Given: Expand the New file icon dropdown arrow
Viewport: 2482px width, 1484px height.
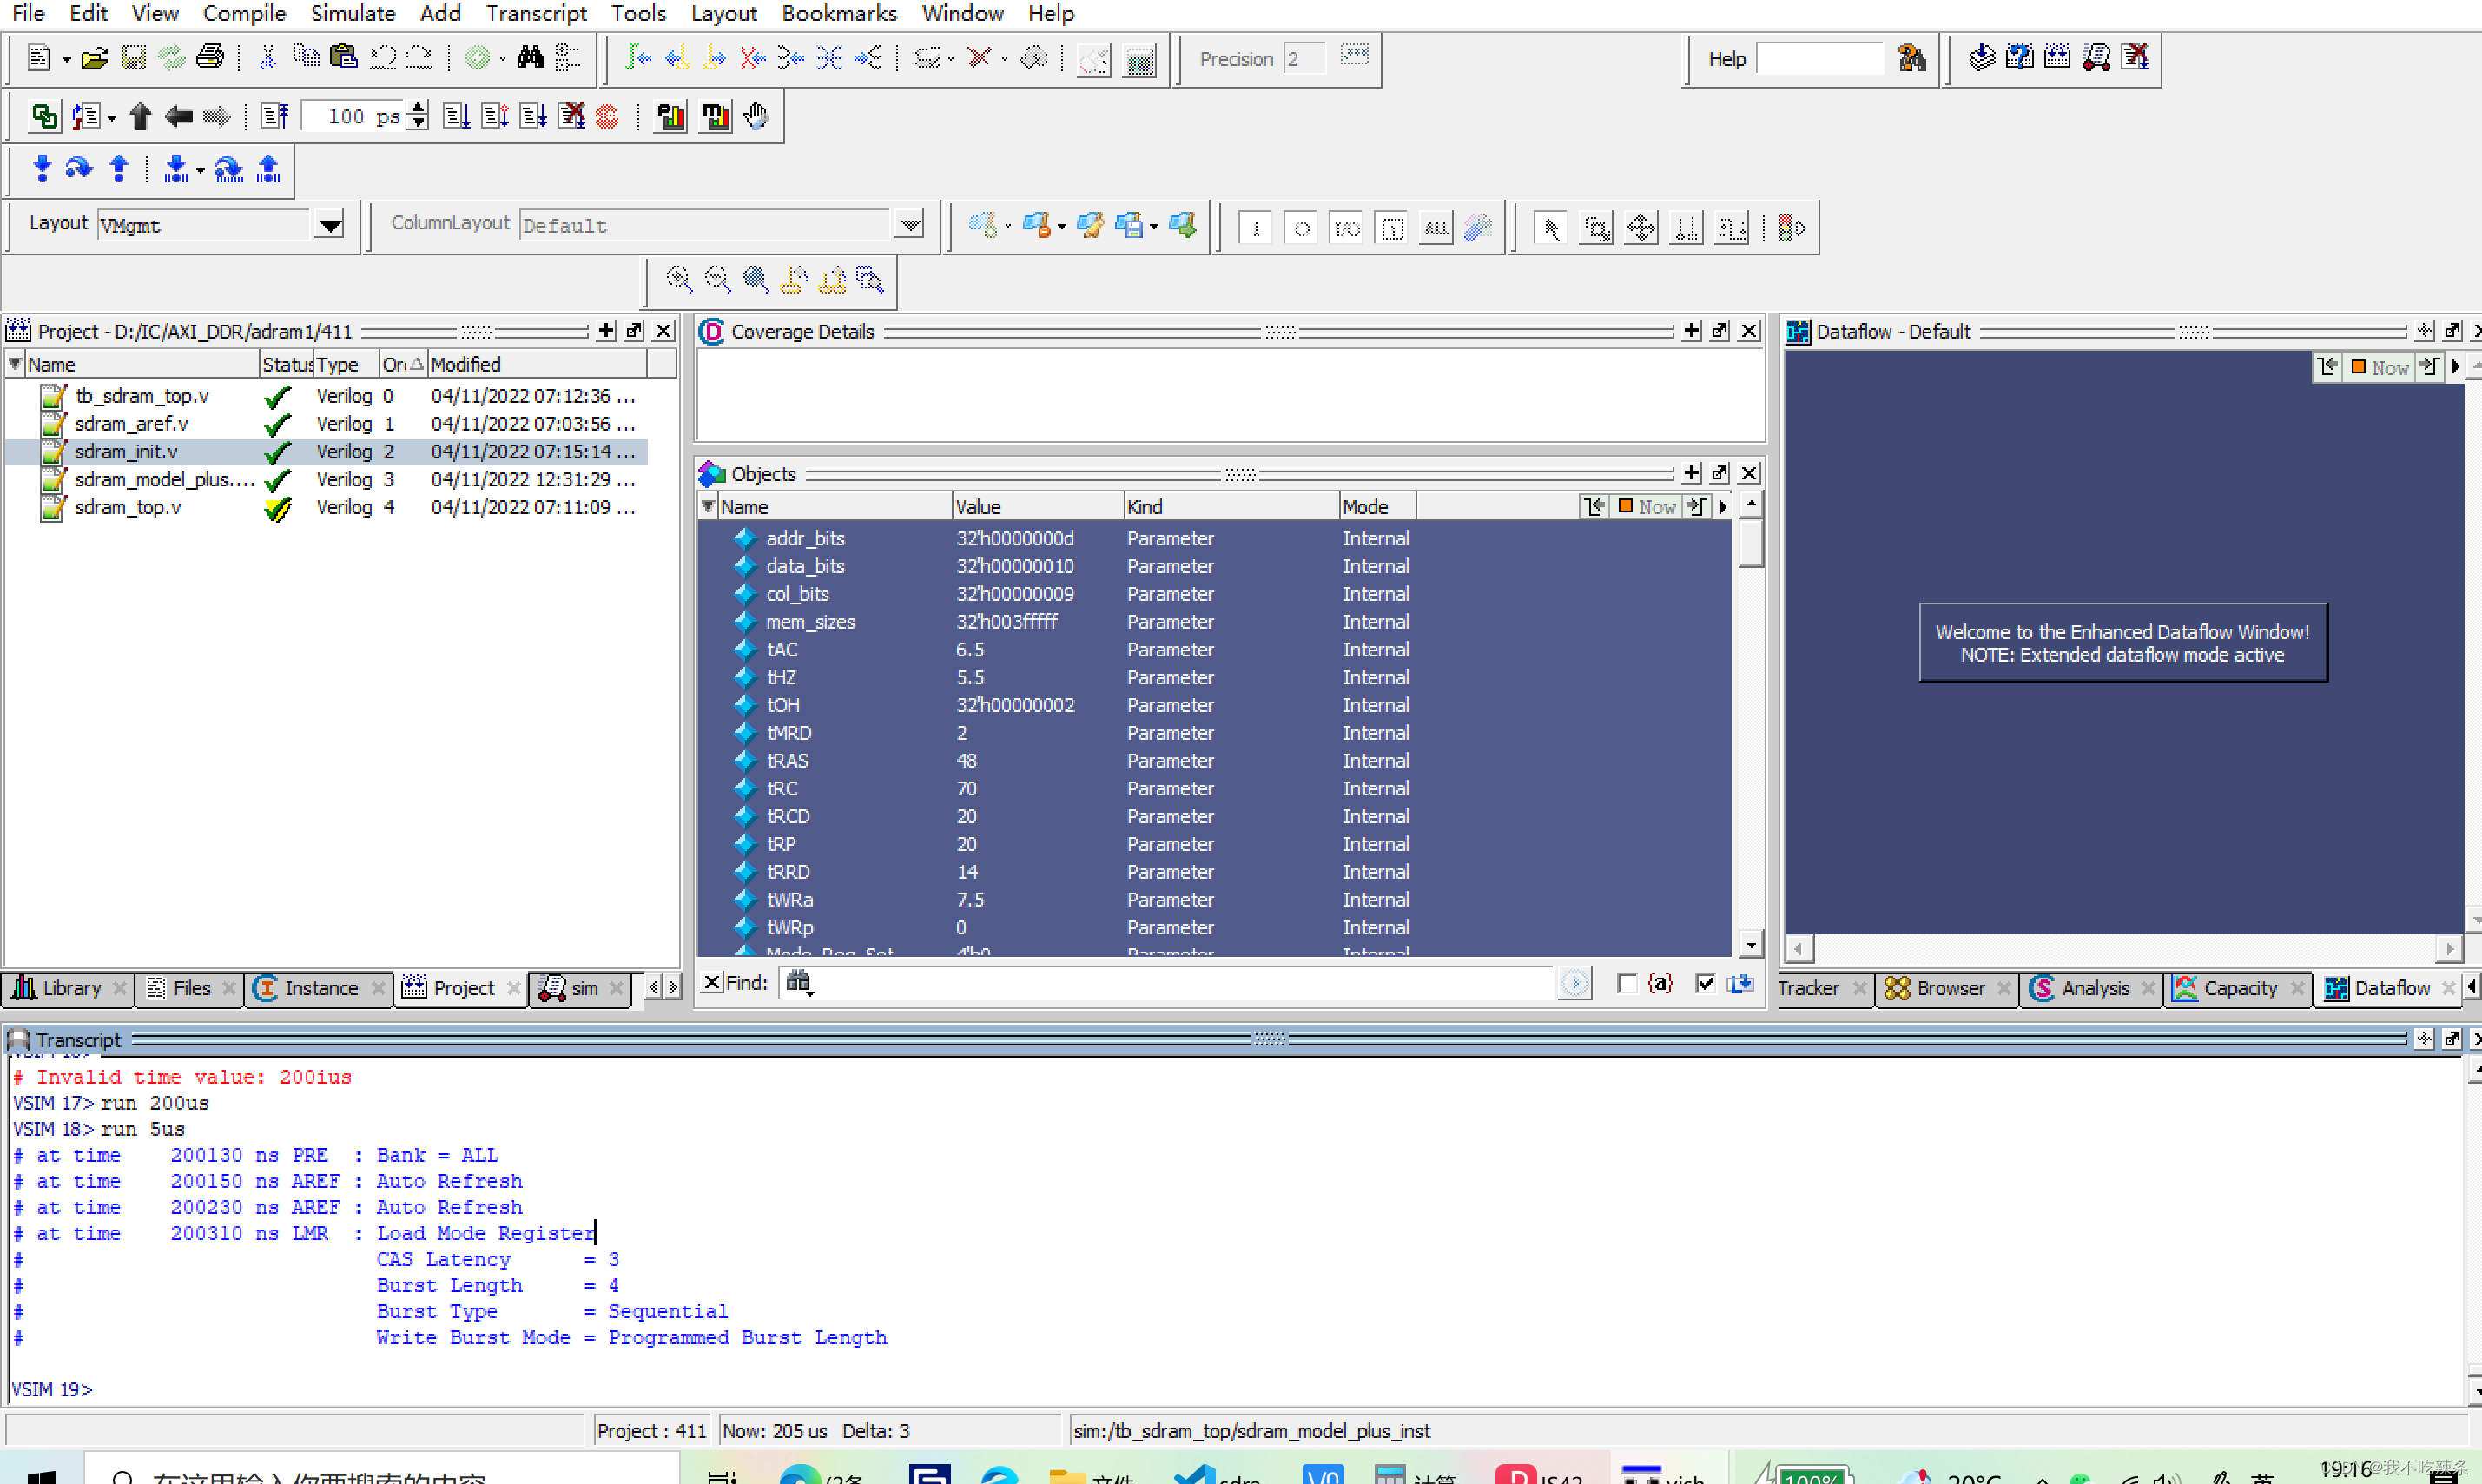Looking at the screenshot, I should [66, 60].
